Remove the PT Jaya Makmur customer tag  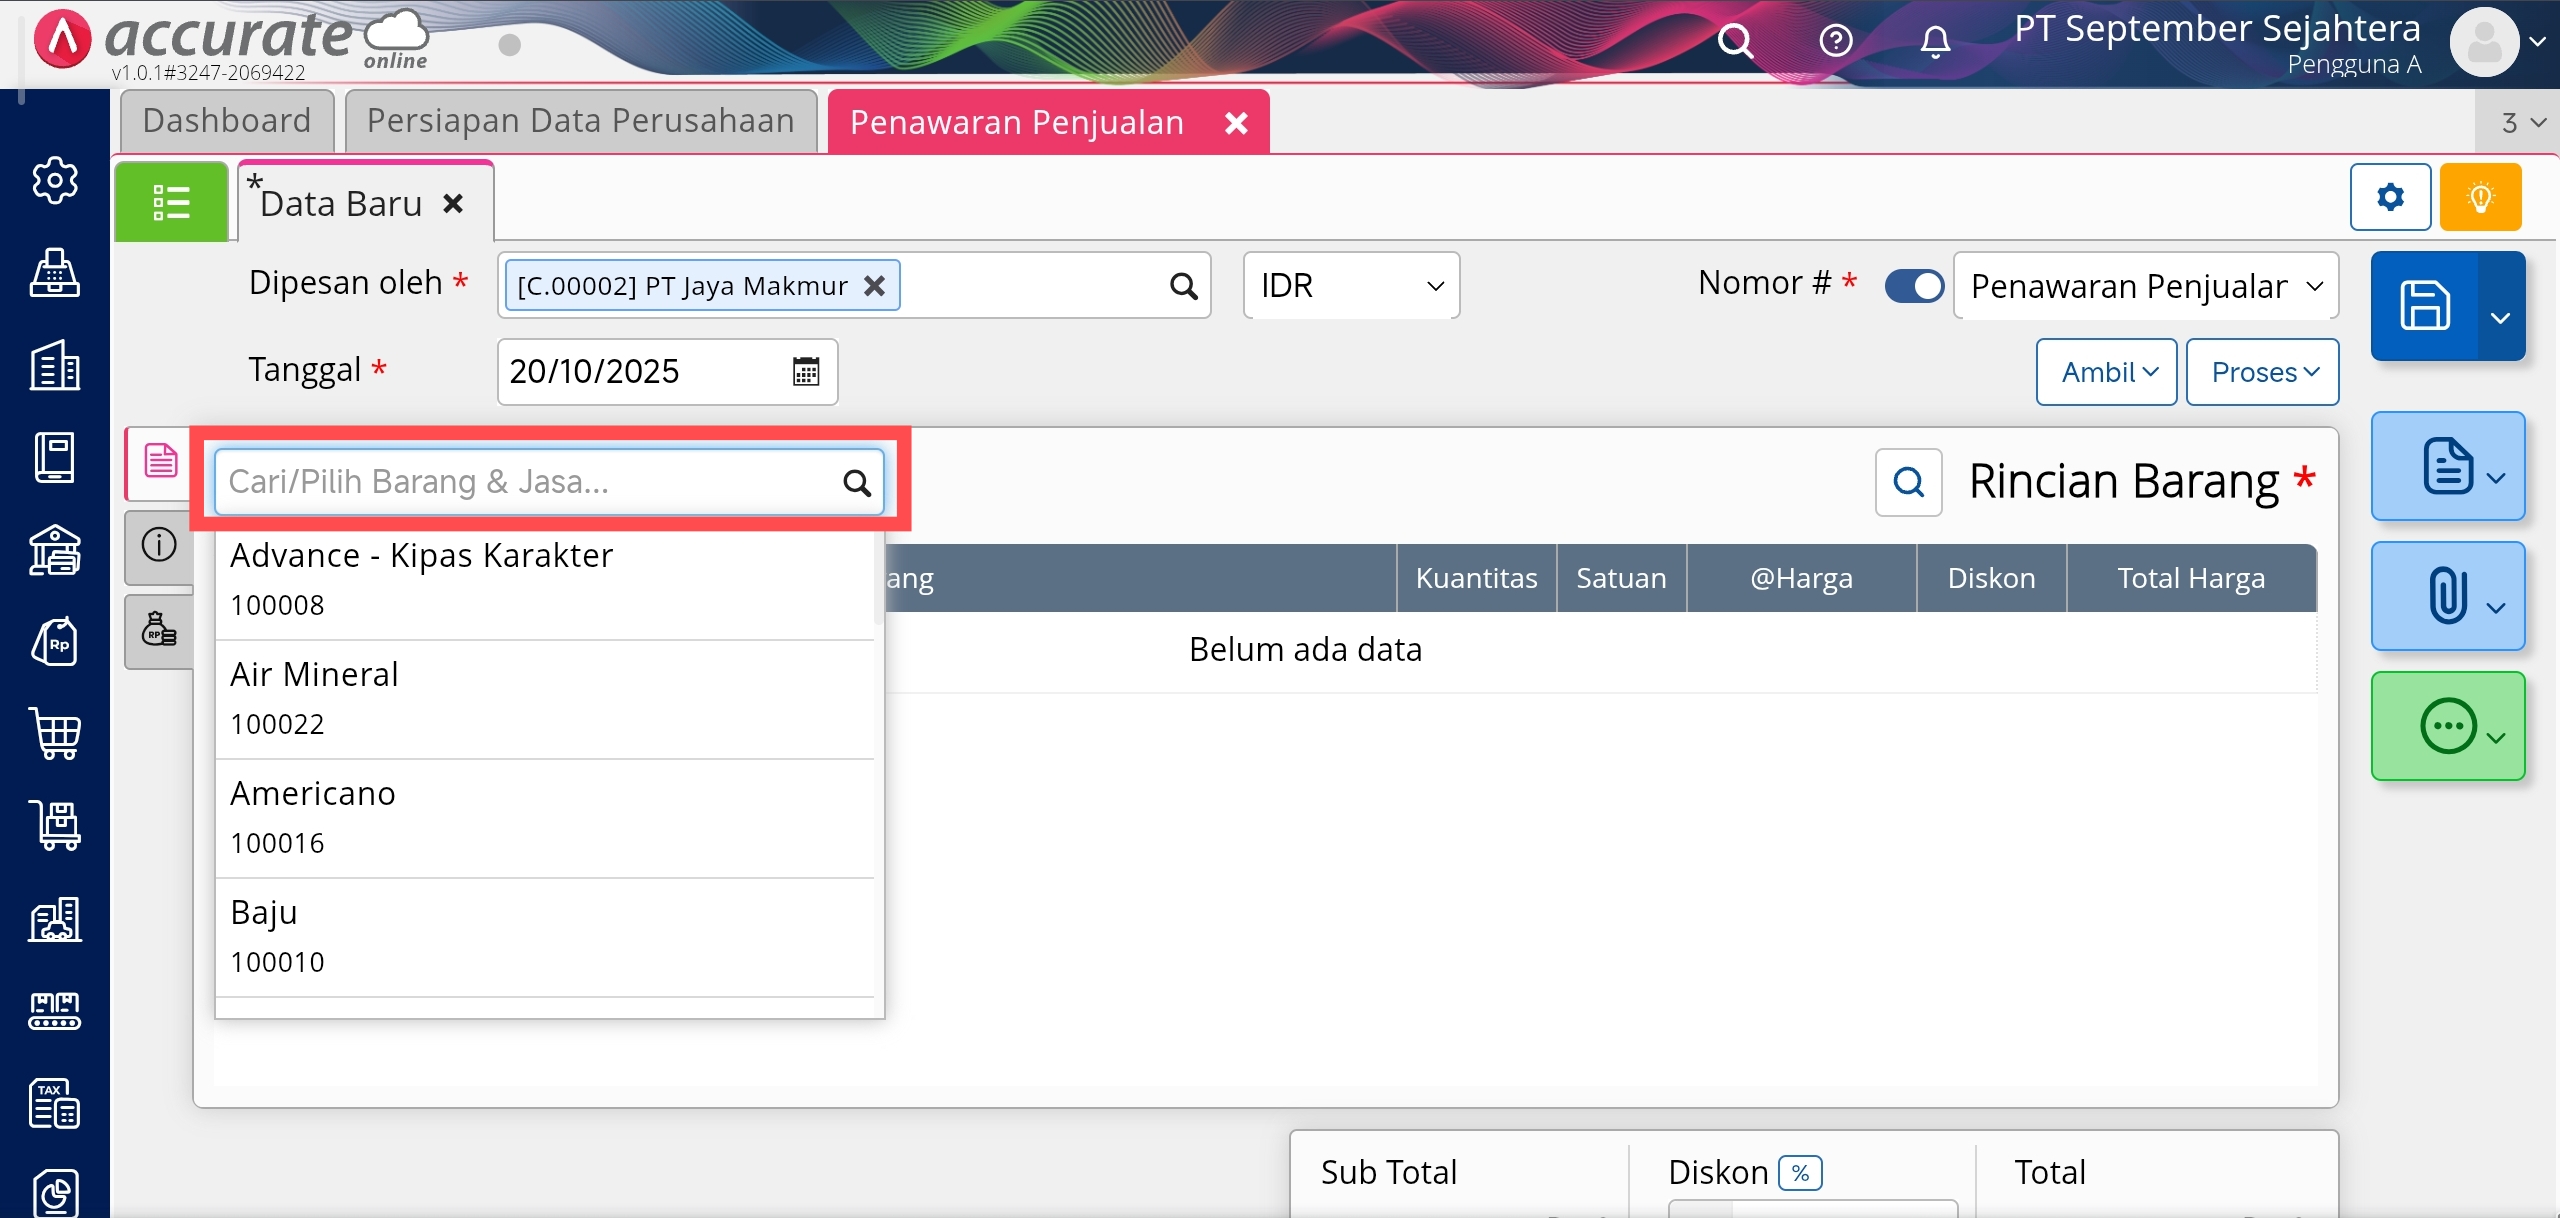click(875, 286)
